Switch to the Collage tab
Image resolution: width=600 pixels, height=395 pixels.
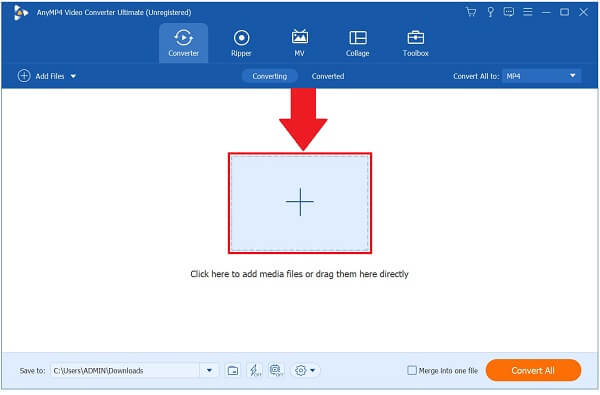[357, 43]
